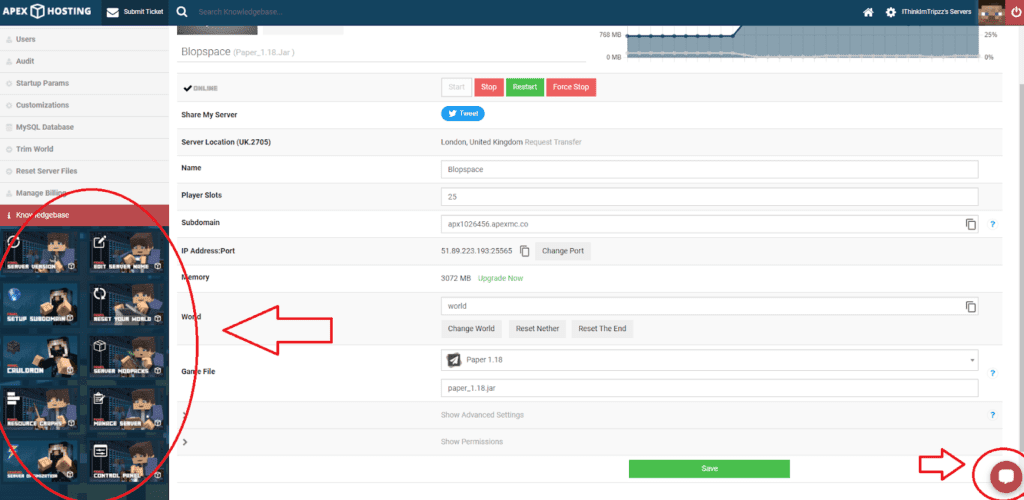Open the Cauldron tutorial thumbnail
Viewport: 1024px width, 500px height.
pyautogui.click(x=40, y=357)
